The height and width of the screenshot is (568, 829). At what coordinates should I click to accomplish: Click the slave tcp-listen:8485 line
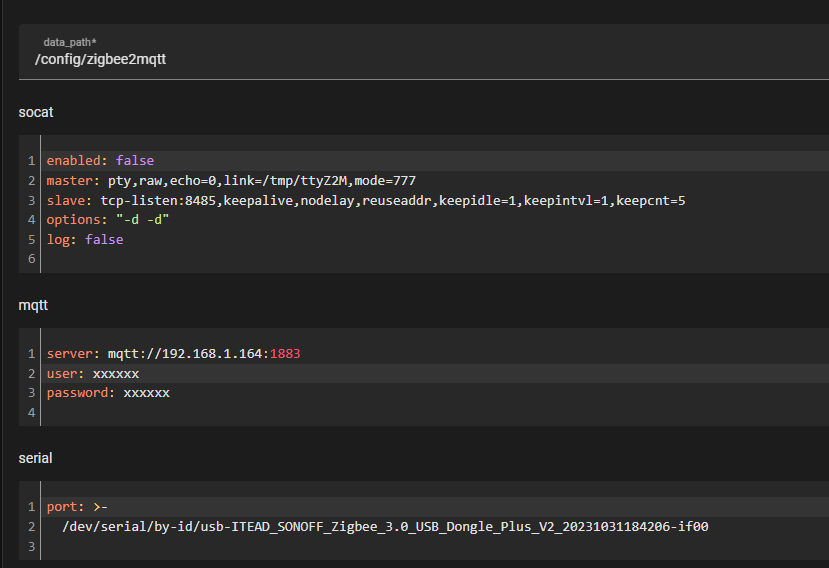coord(365,201)
